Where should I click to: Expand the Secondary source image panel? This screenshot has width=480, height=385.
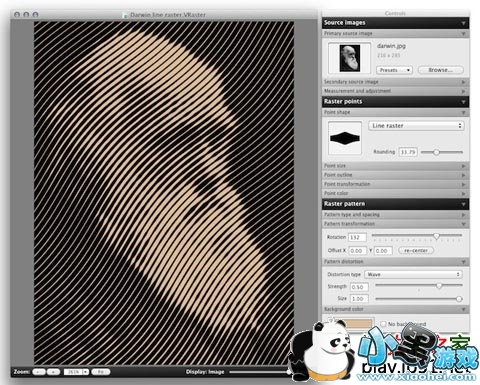(x=395, y=82)
